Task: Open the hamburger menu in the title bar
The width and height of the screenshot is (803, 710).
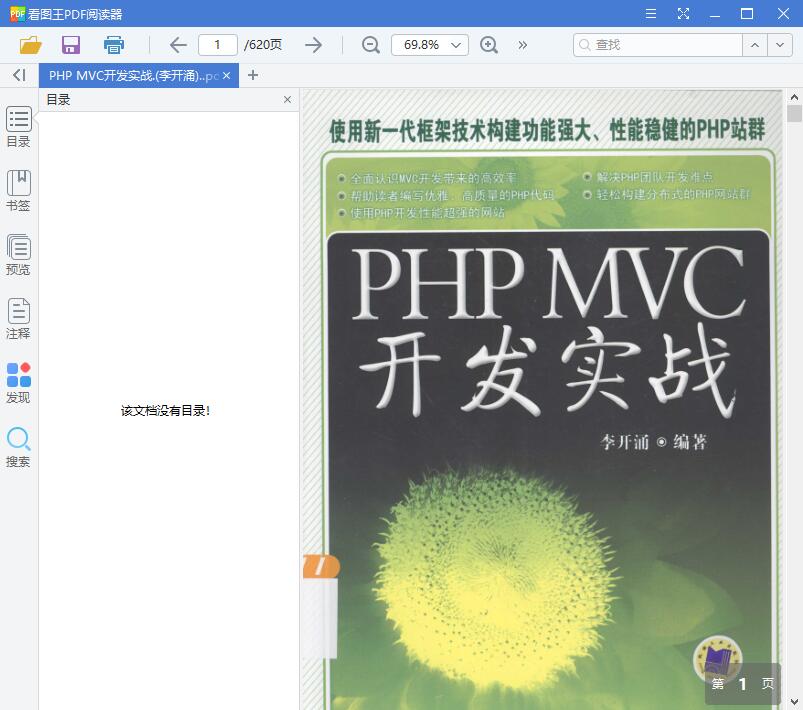Action: [x=650, y=14]
